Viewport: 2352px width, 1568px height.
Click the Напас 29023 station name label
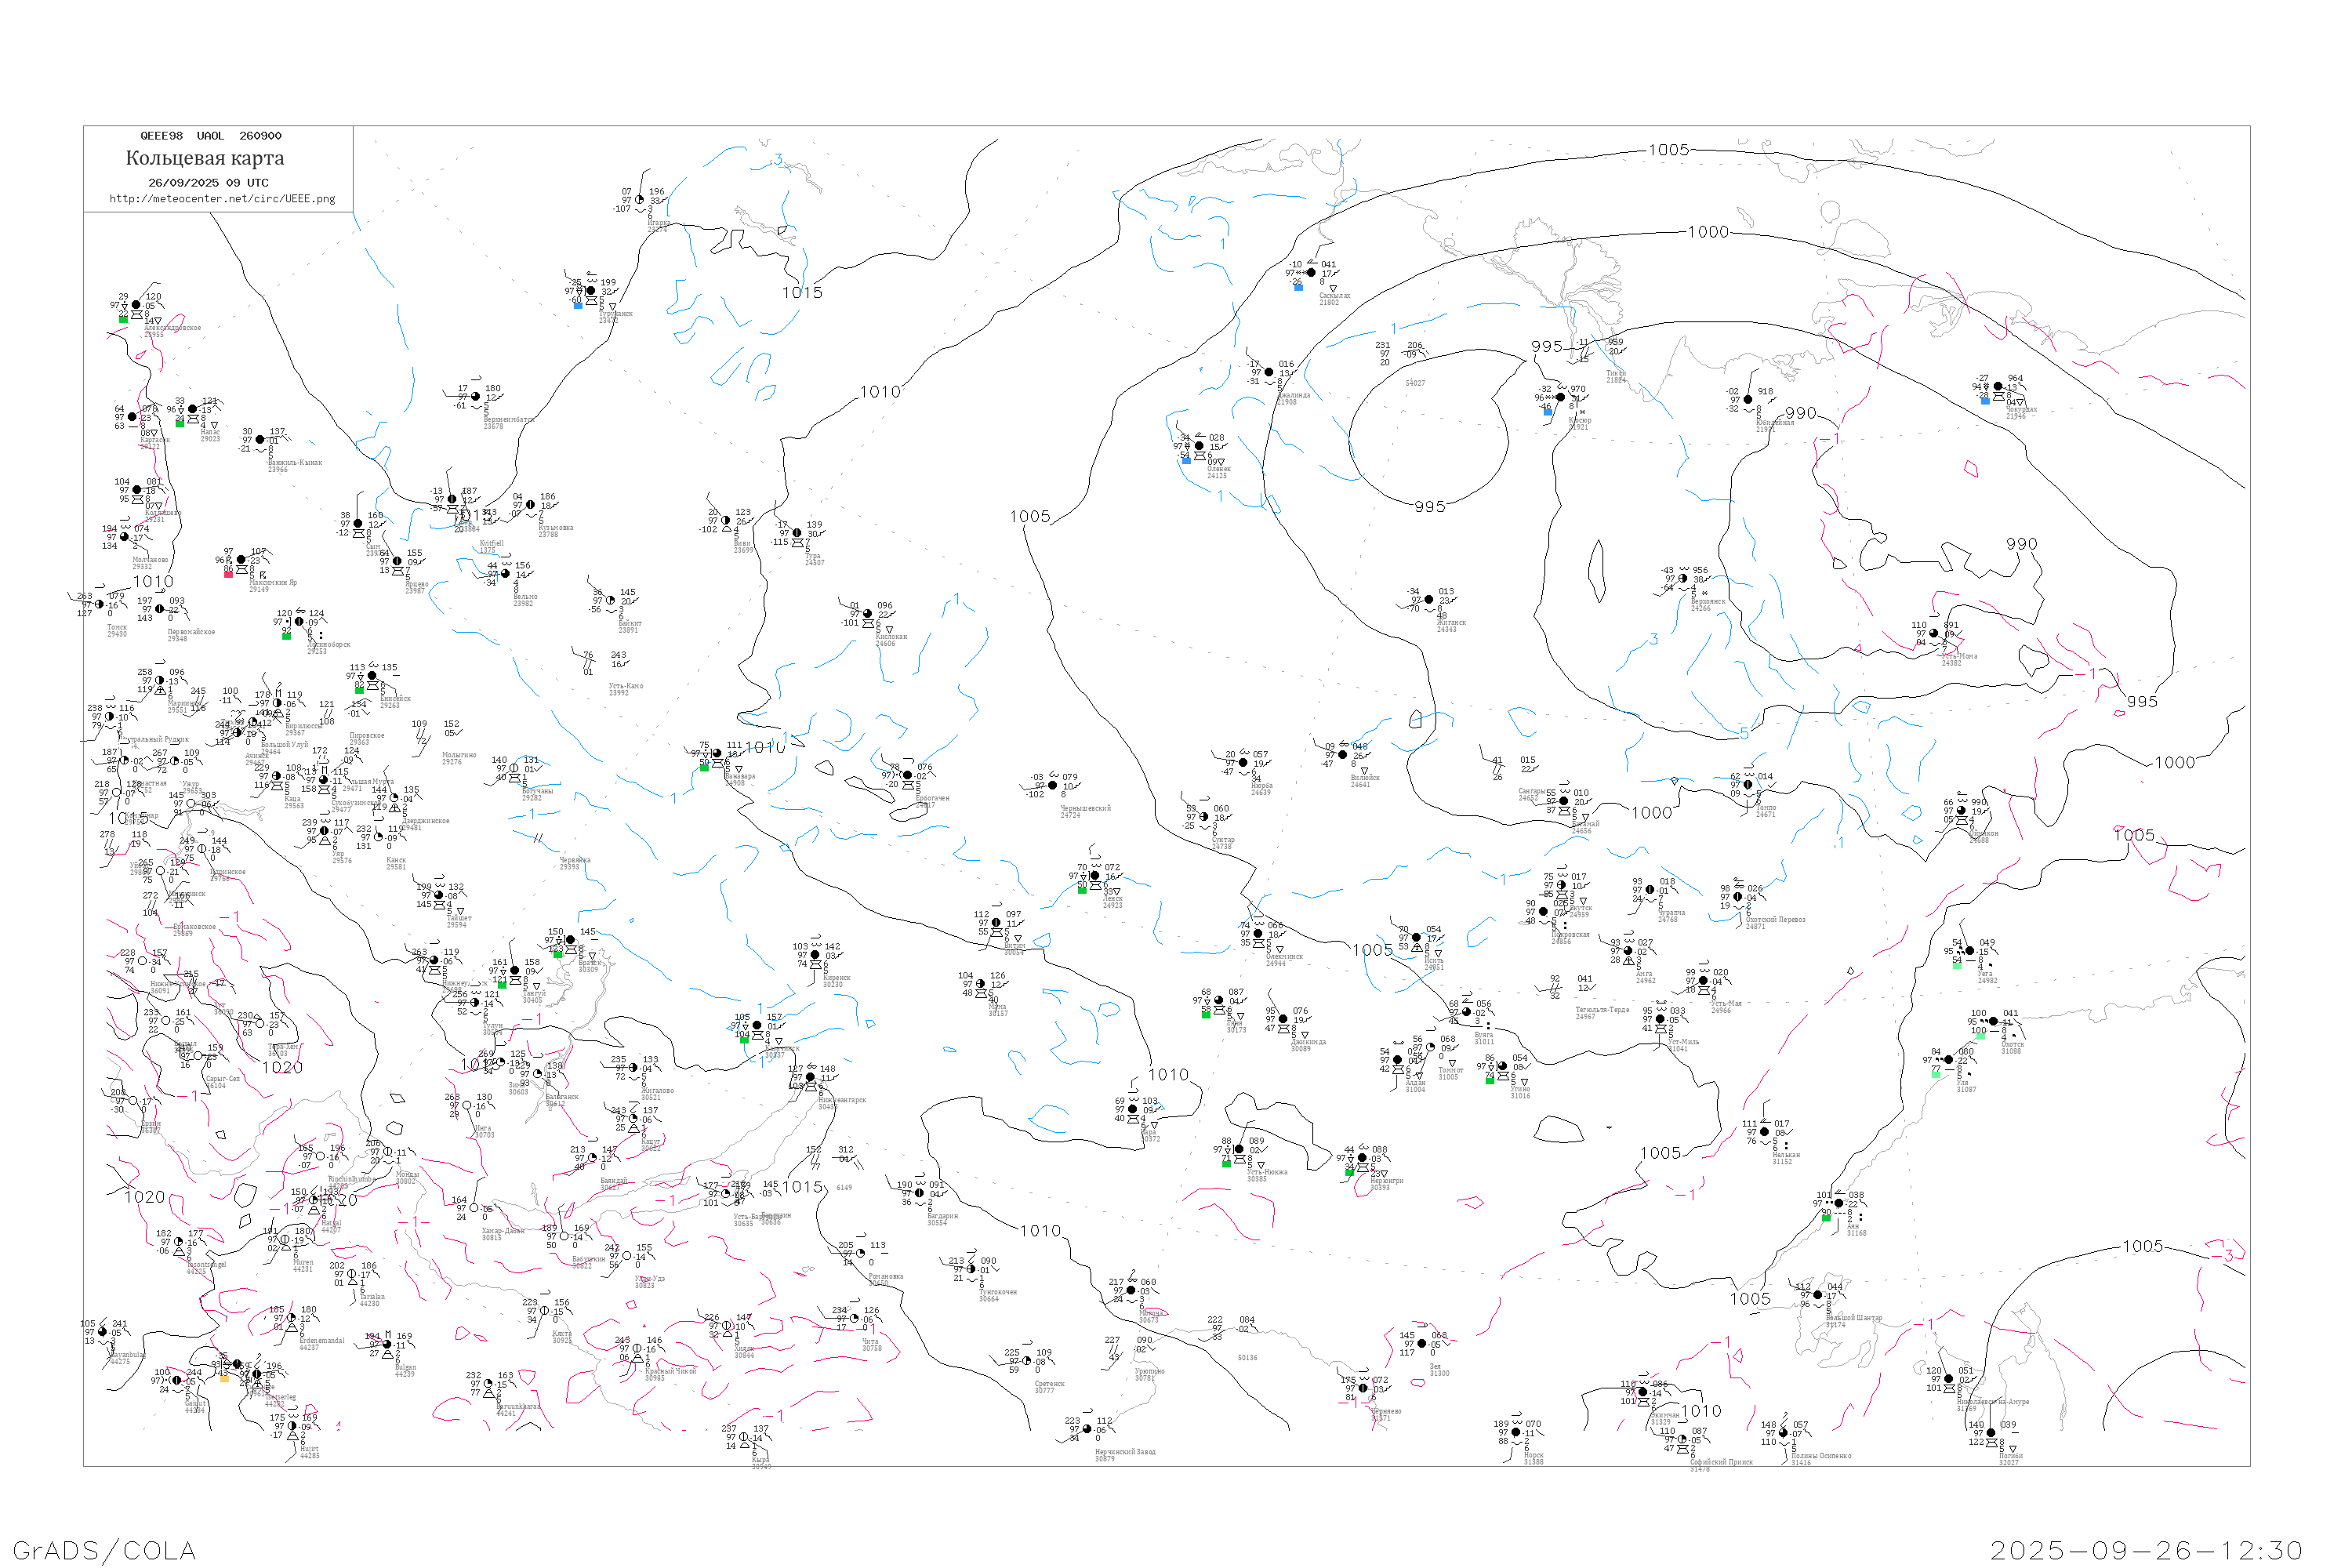tap(209, 436)
